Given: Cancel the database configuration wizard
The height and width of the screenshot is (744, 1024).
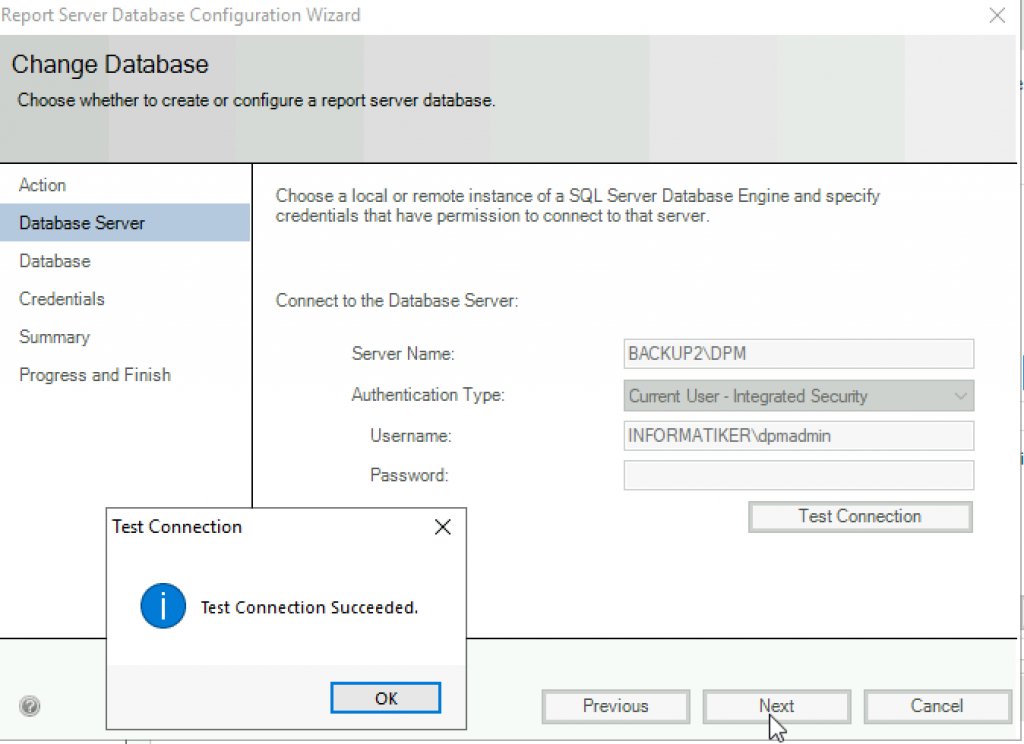Looking at the screenshot, I should 937,706.
